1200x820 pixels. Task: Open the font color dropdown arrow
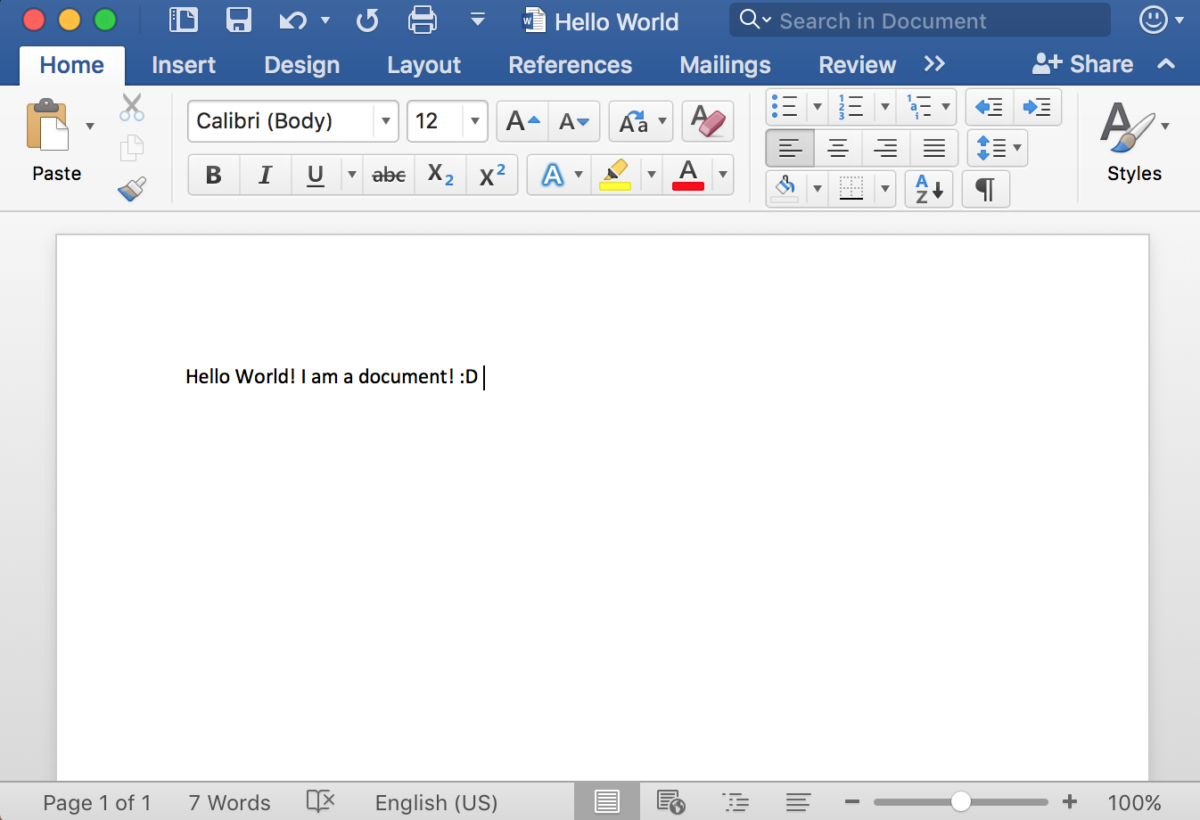(x=722, y=174)
